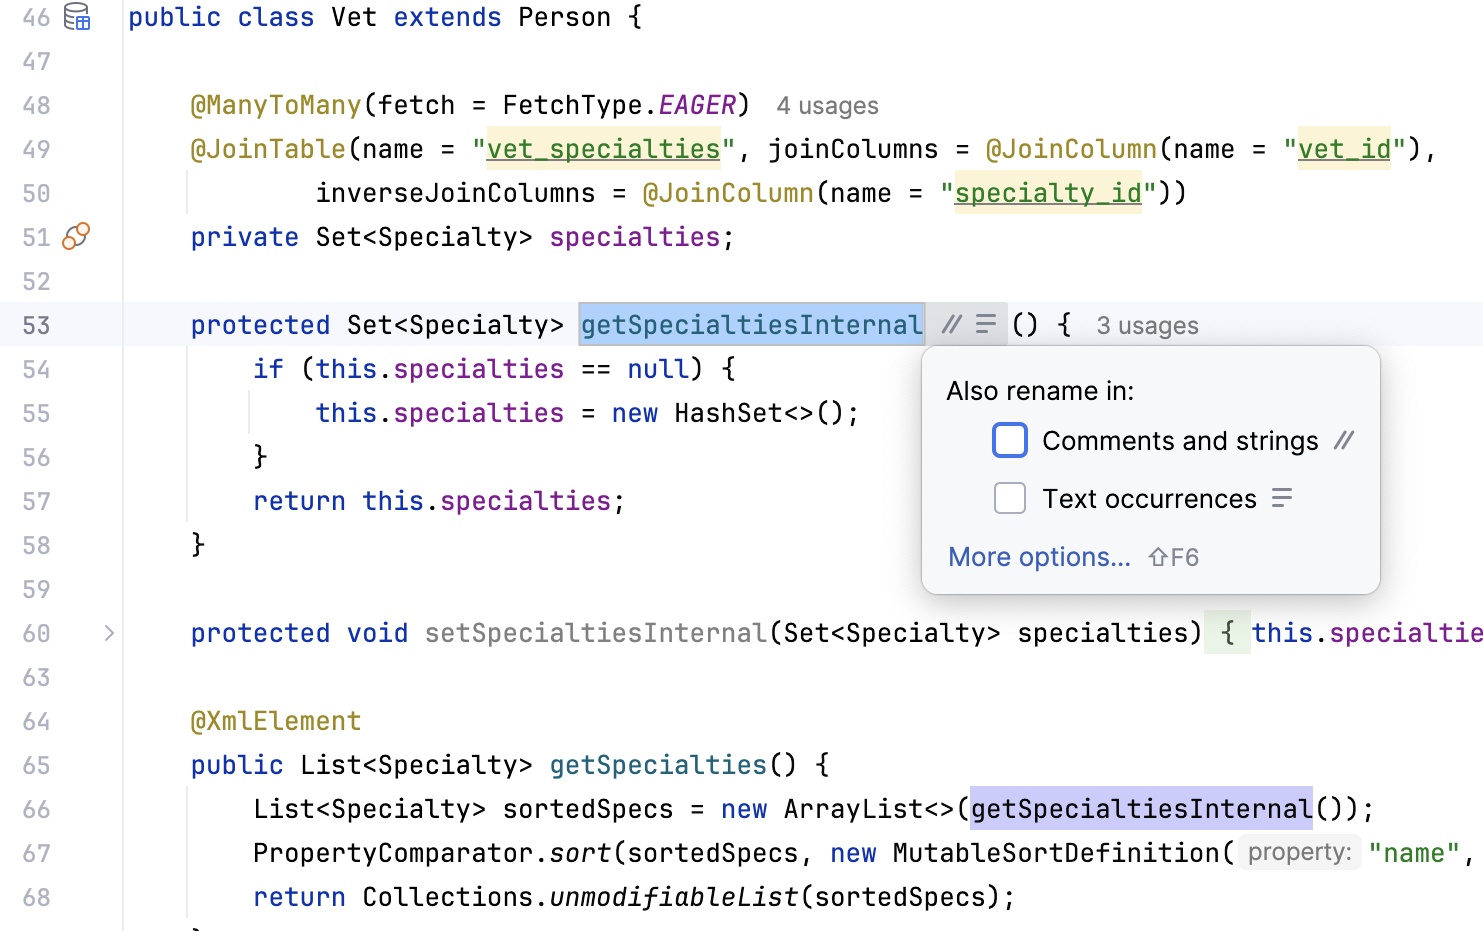Open the More options... link
The image size is (1483, 931).
coord(1039,557)
